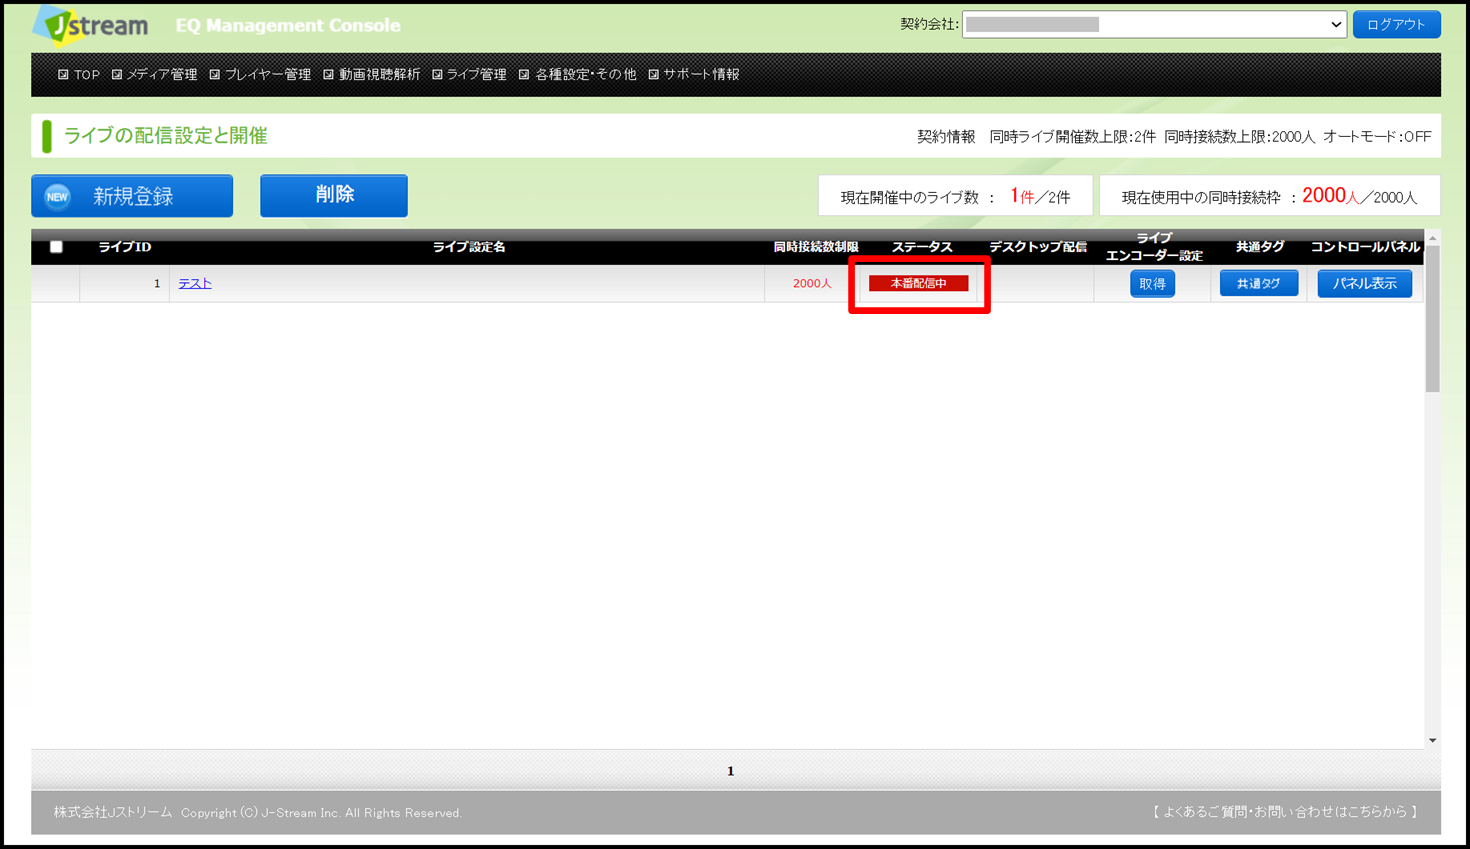This screenshot has width=1470, height=849.
Task: Click the vertical scrollbar thumb
Action: tap(1433, 320)
